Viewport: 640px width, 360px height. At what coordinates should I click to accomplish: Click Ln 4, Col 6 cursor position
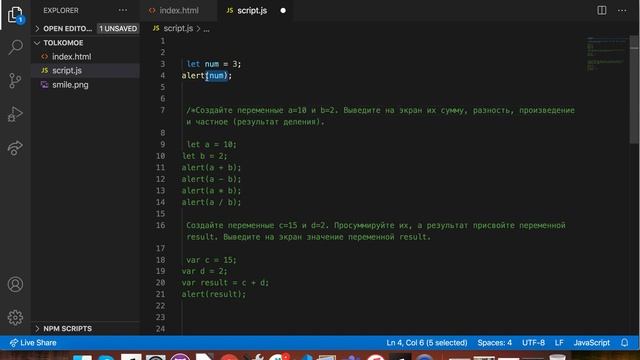click(427, 343)
